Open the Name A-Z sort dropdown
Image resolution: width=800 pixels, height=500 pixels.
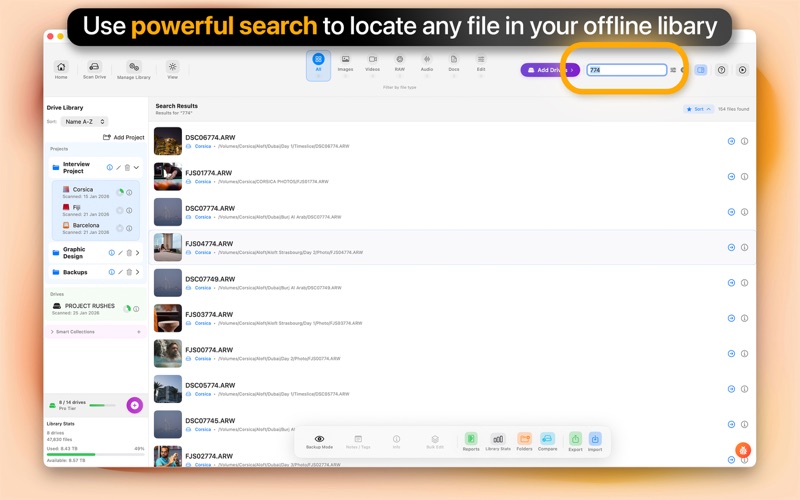click(85, 121)
